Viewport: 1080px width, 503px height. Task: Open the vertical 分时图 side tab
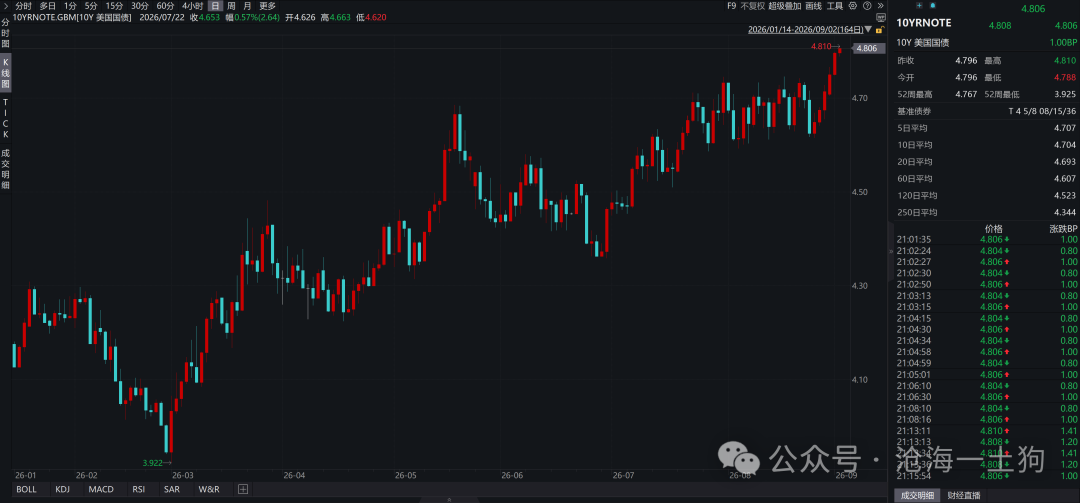point(6,32)
